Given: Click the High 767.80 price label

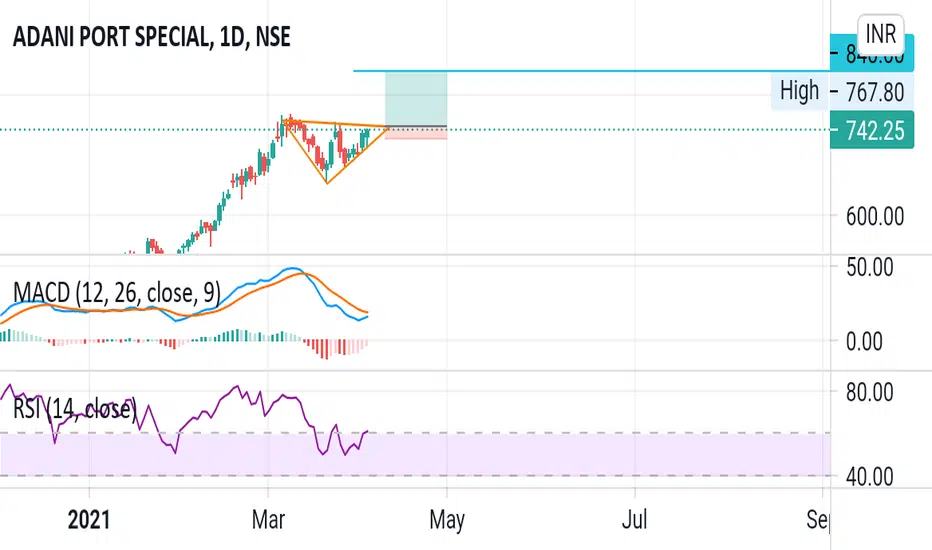Looking at the screenshot, I should coord(842,92).
